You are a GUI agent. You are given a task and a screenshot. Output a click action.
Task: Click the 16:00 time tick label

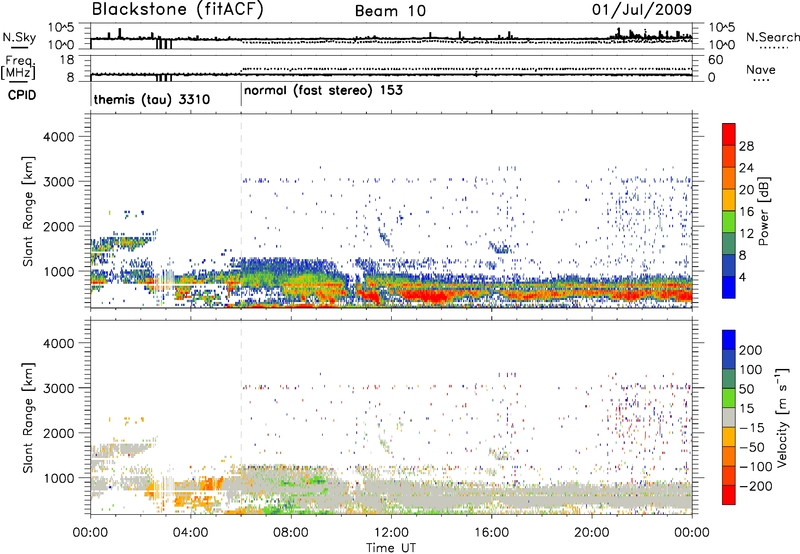491,533
